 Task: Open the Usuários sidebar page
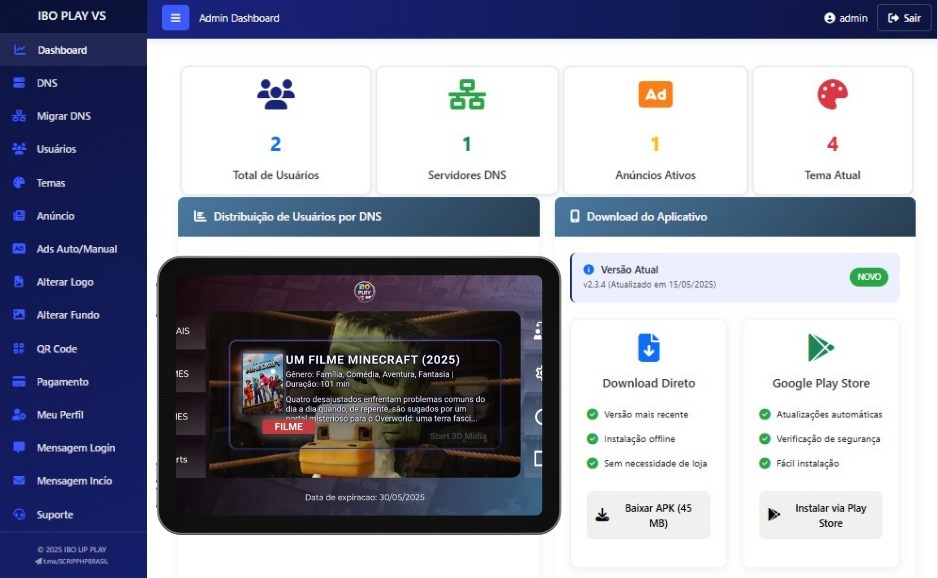[73, 149]
